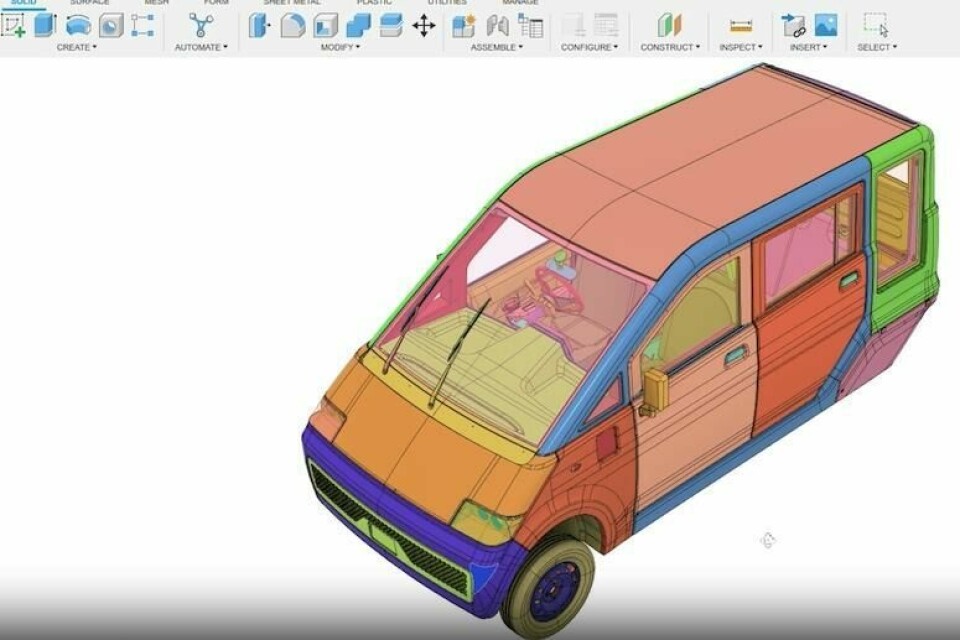This screenshot has height=640, width=960.
Task: Select the Revolve tool
Action: pos(78,25)
